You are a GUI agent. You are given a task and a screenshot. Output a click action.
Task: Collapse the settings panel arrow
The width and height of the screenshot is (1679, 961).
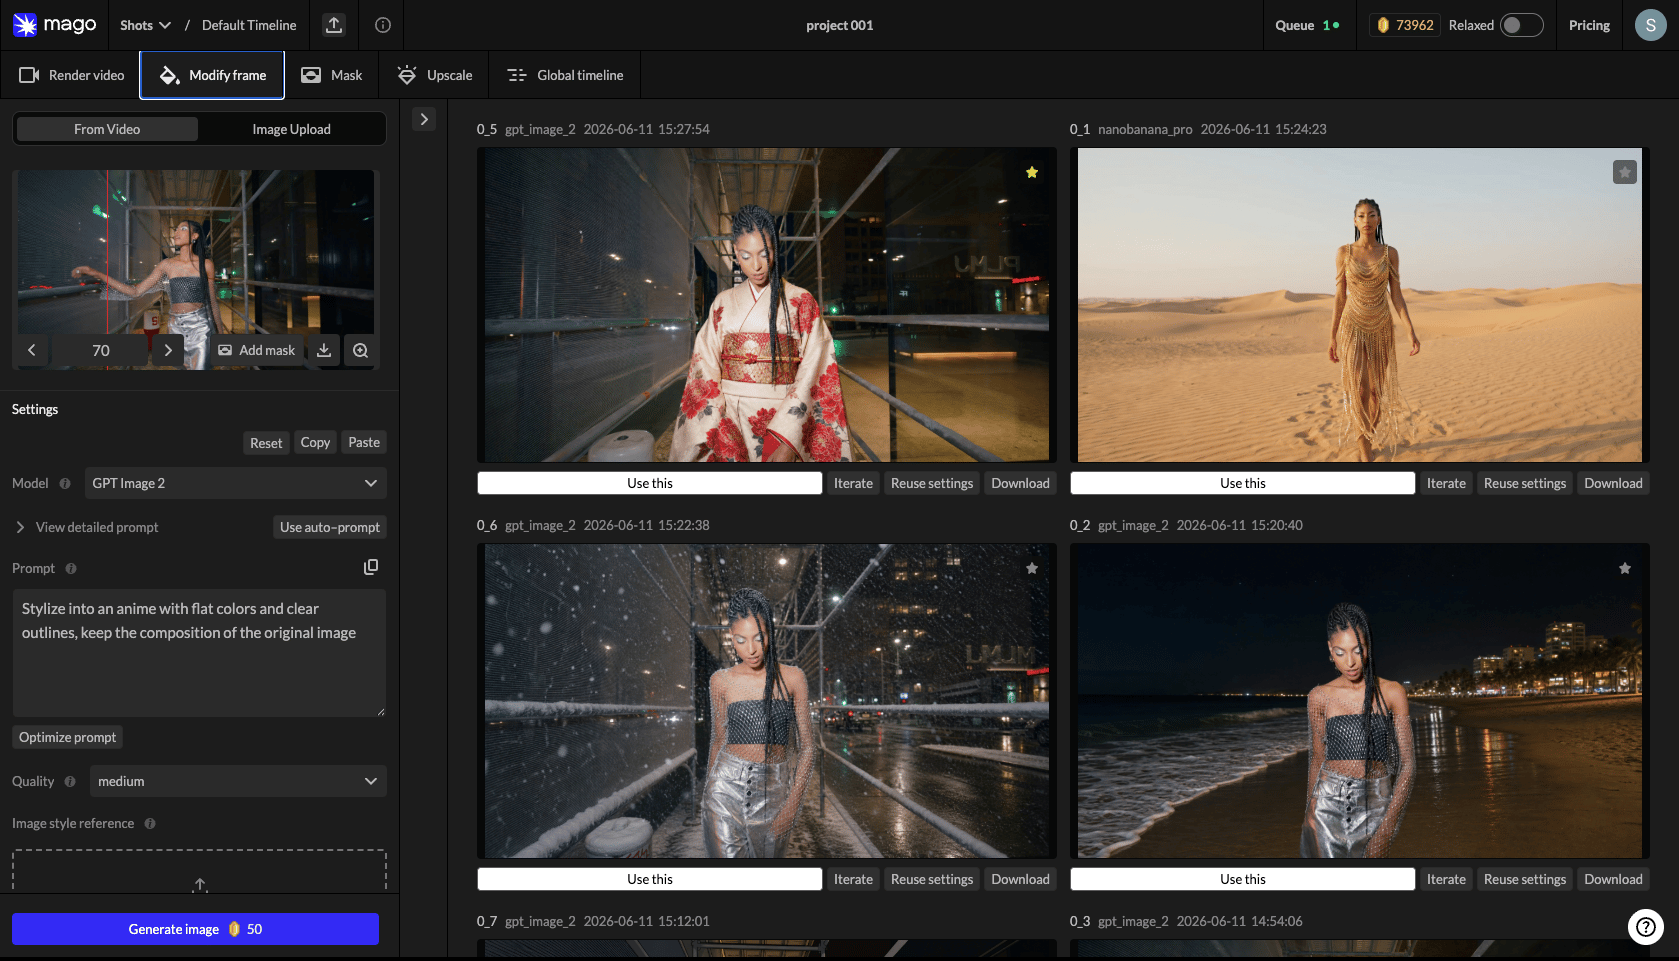point(424,119)
